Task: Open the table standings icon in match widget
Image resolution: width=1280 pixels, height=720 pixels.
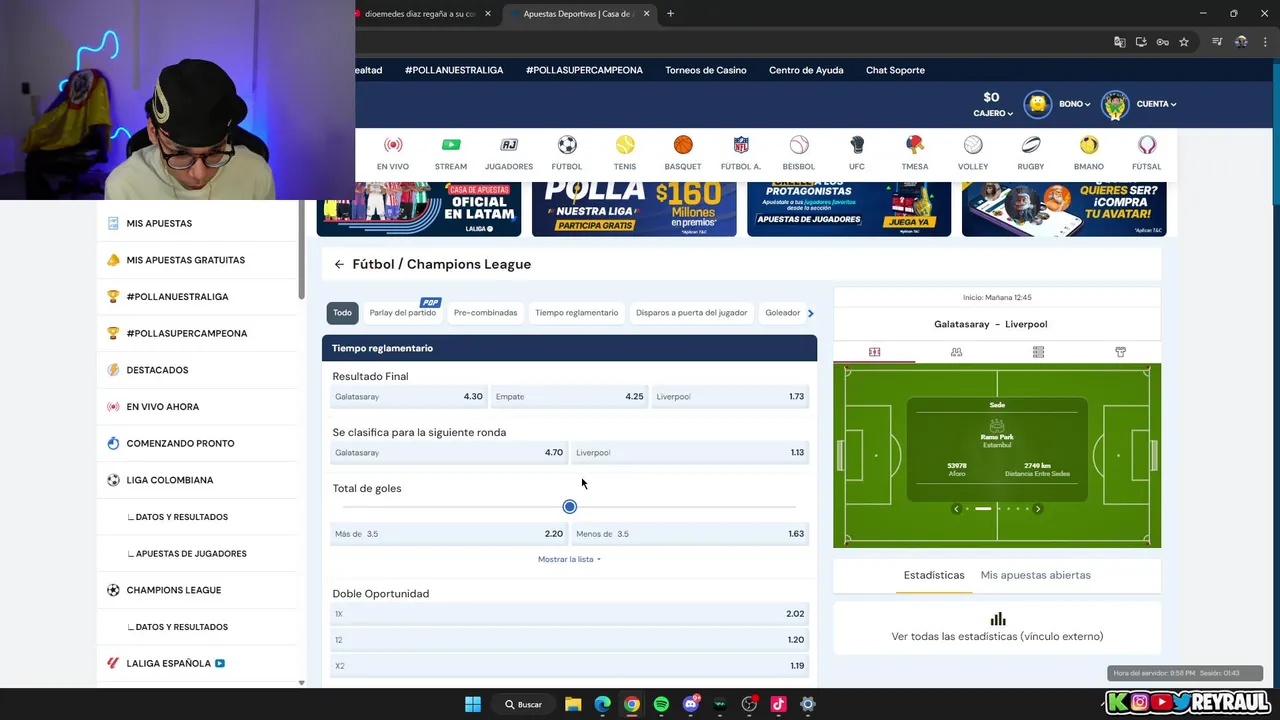Action: point(1038,352)
